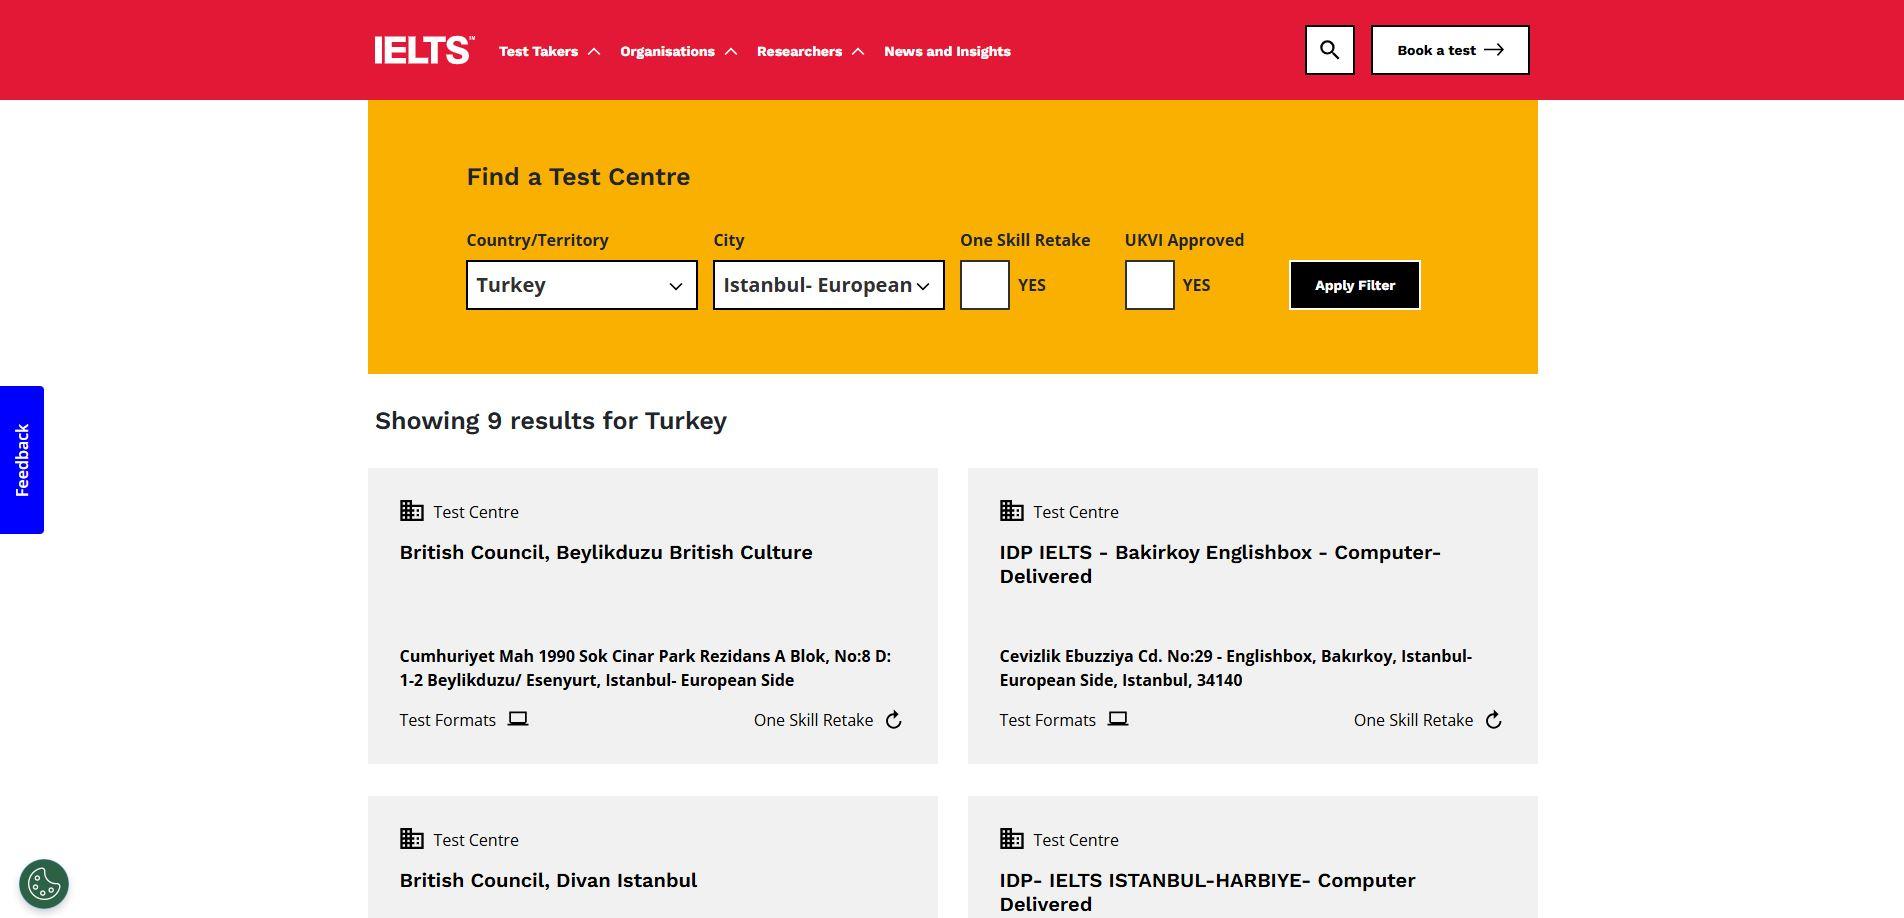Open Organisations navigation item
The image size is (1904, 918).
667,51
